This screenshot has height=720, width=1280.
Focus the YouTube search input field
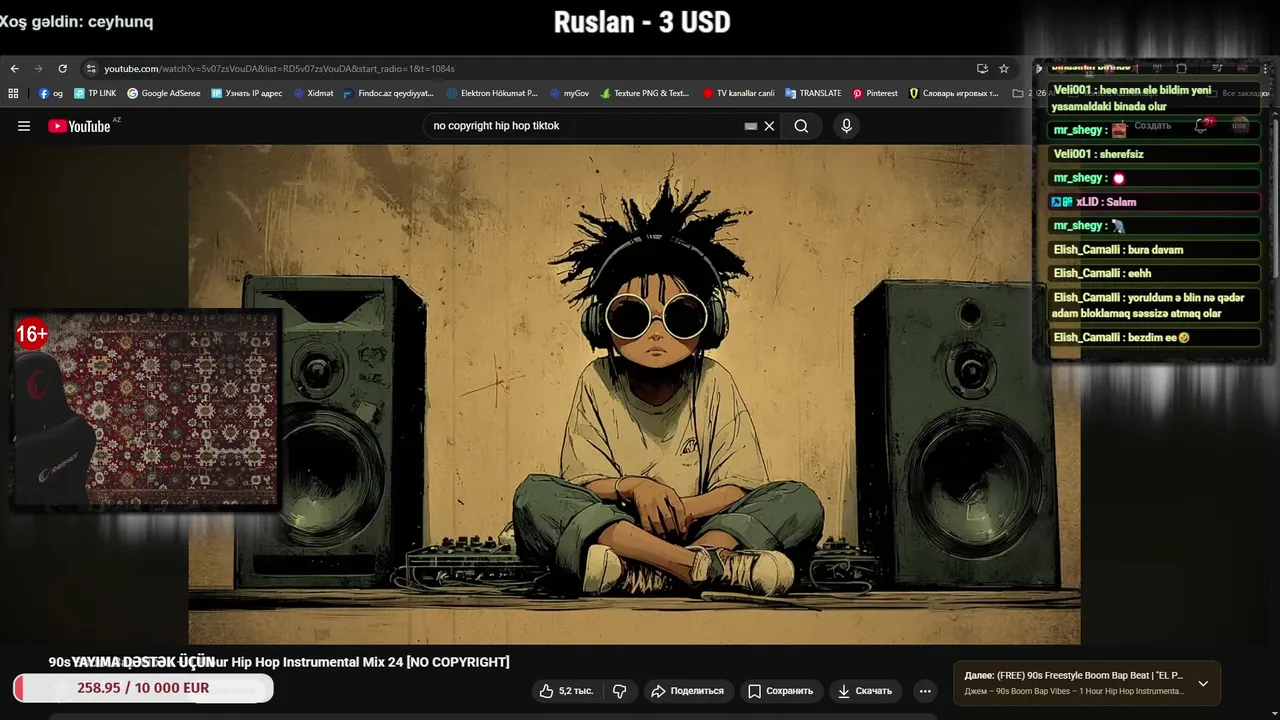(x=585, y=126)
